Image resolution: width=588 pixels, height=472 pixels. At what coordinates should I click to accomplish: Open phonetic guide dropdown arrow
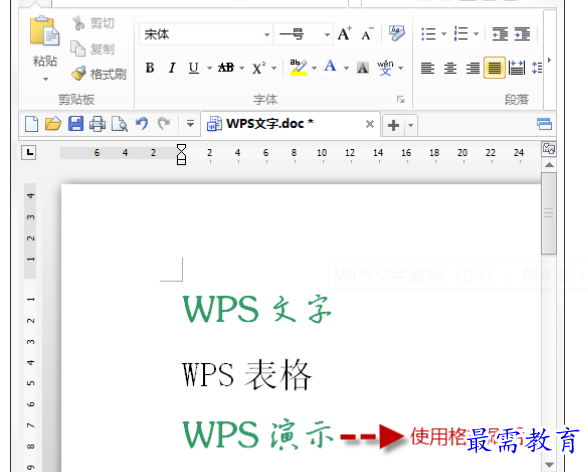click(x=401, y=68)
